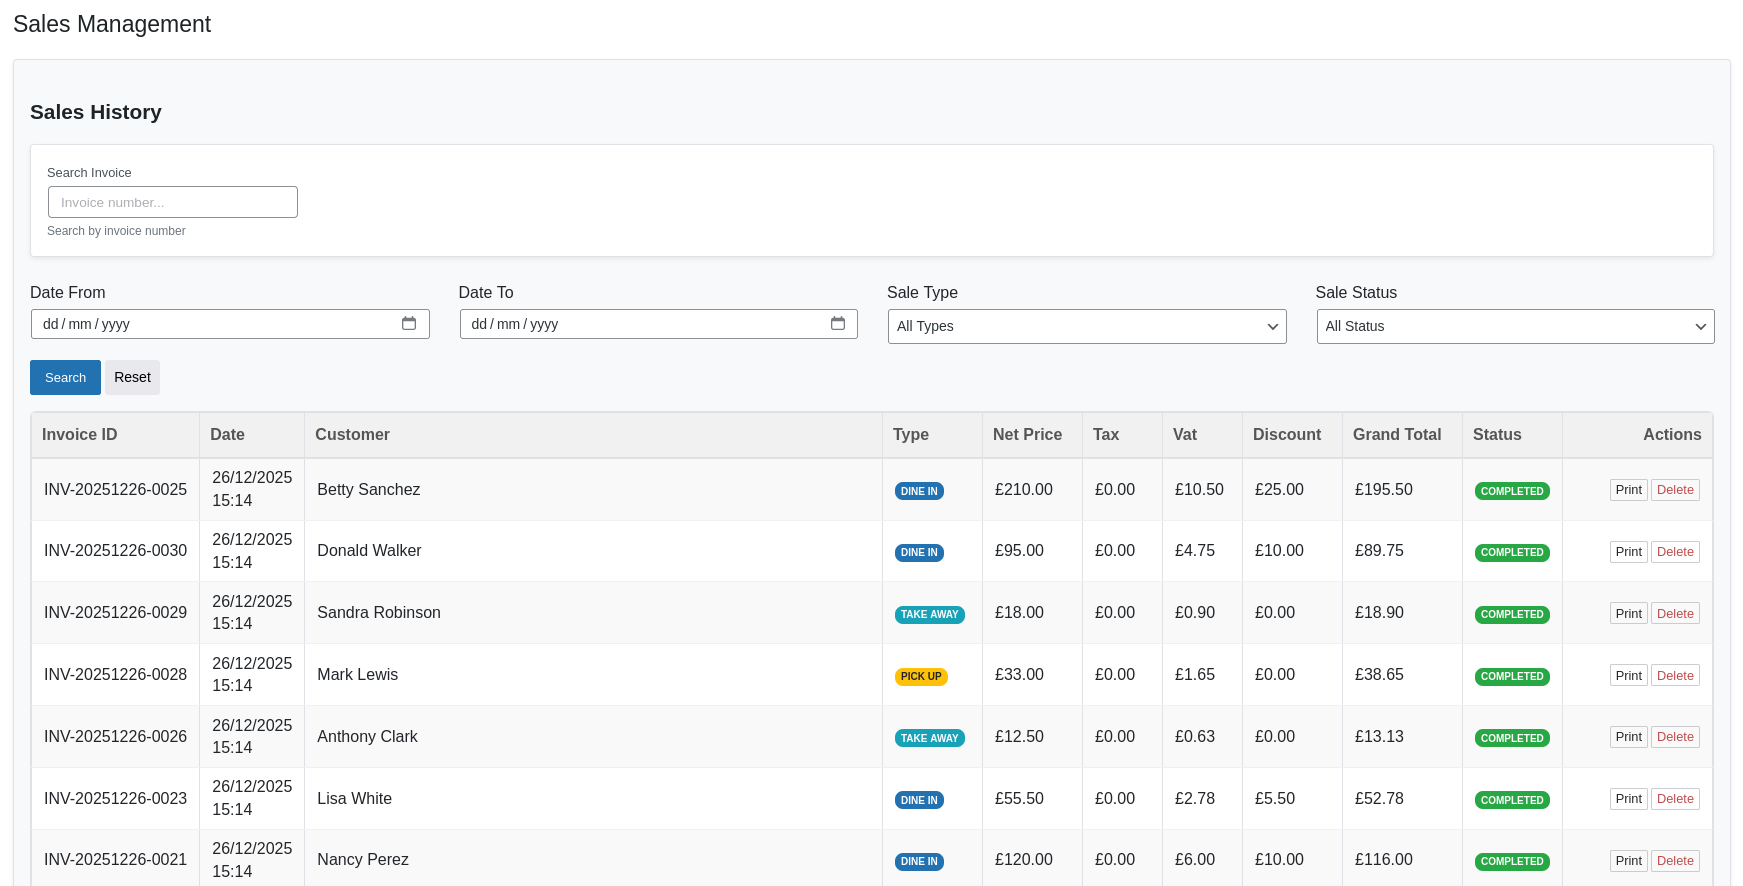Image resolution: width=1743 pixels, height=886 pixels.
Task: Delete Mark Lewis's invoice
Action: point(1675,676)
